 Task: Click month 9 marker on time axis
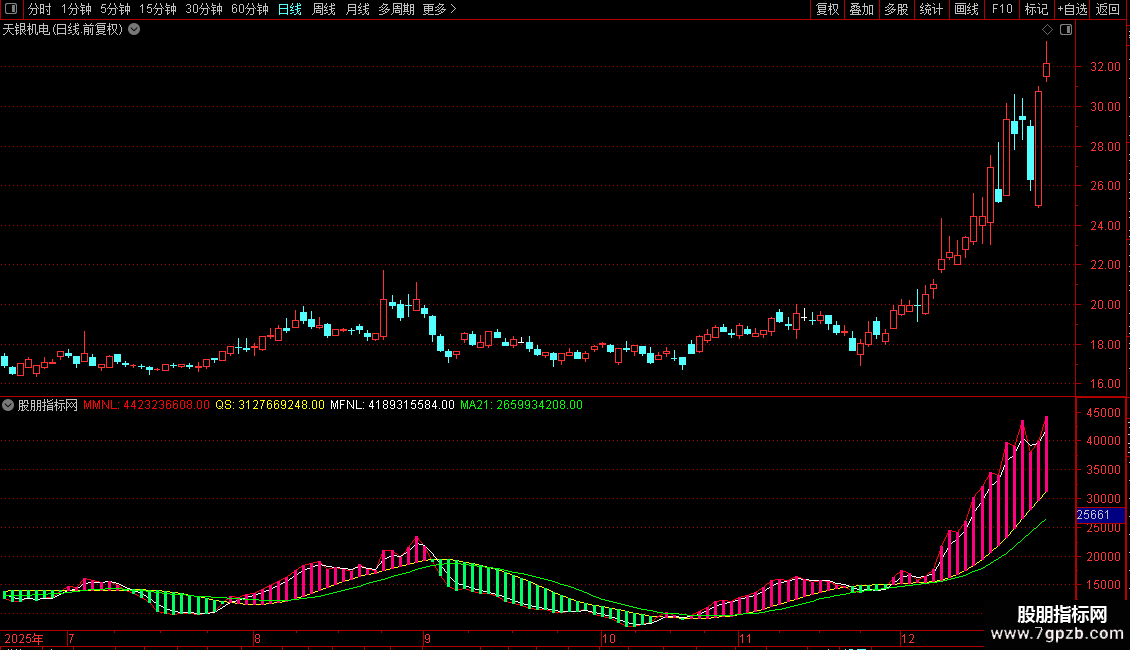tap(427, 638)
